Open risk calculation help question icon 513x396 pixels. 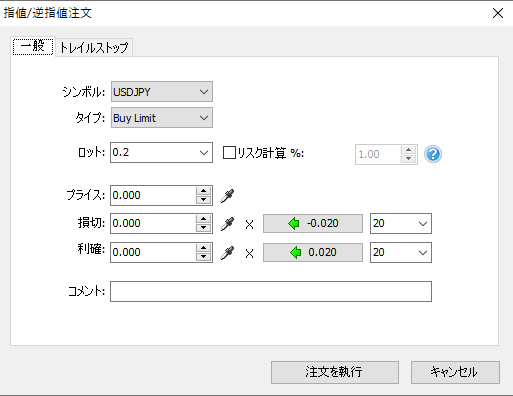[433, 154]
